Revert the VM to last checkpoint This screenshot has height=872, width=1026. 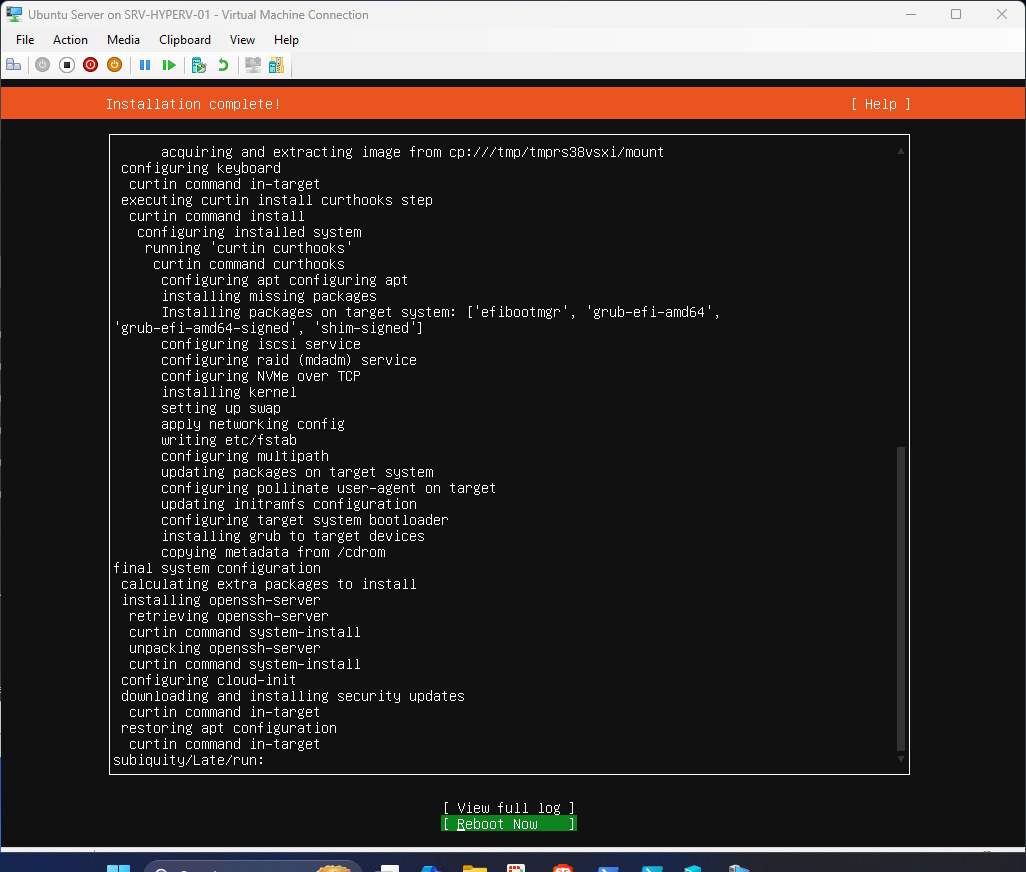(x=225, y=64)
